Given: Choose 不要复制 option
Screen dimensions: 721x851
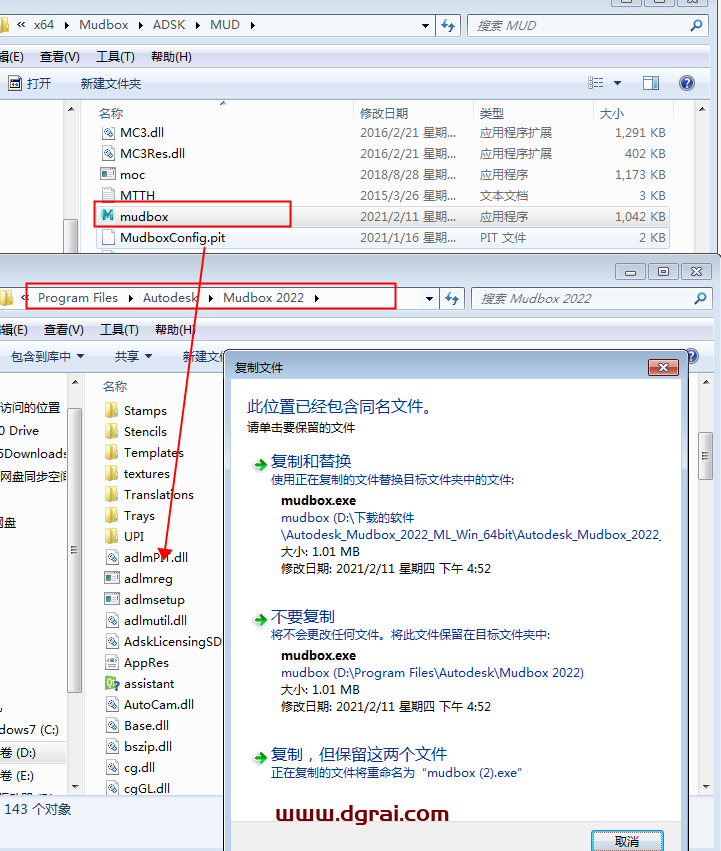Looking at the screenshot, I should pos(302,617).
